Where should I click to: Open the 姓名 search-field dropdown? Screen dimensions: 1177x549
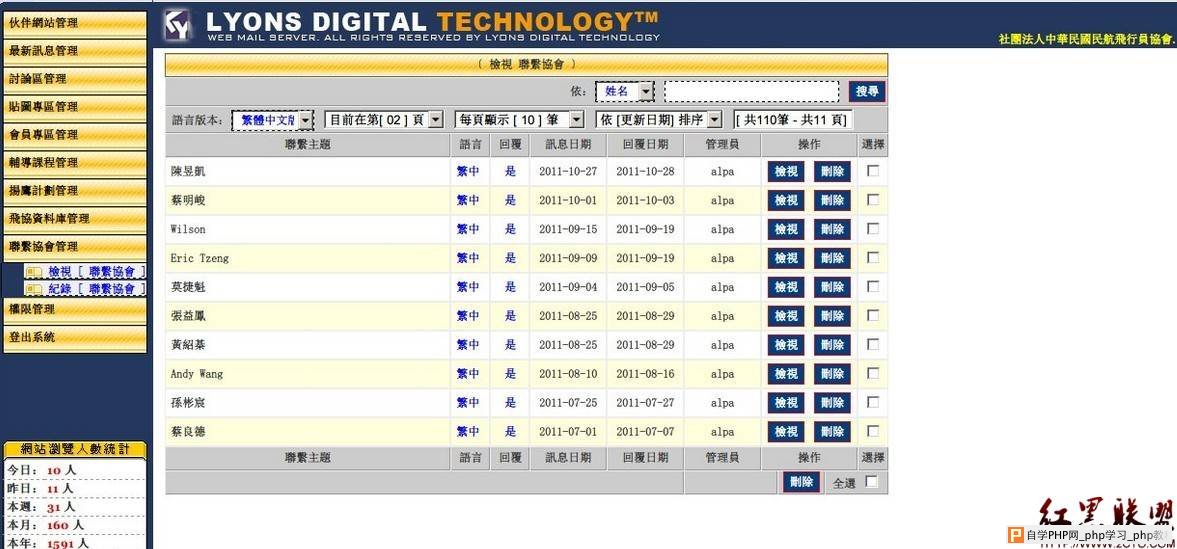pyautogui.click(x=625, y=91)
